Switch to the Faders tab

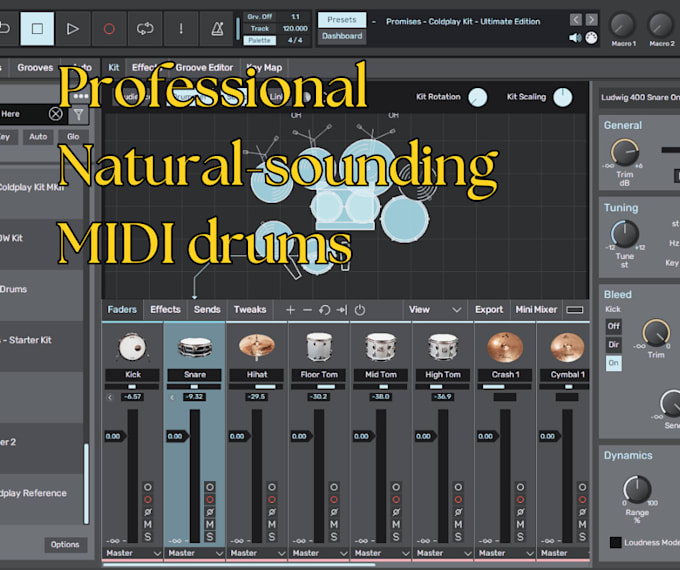point(122,310)
